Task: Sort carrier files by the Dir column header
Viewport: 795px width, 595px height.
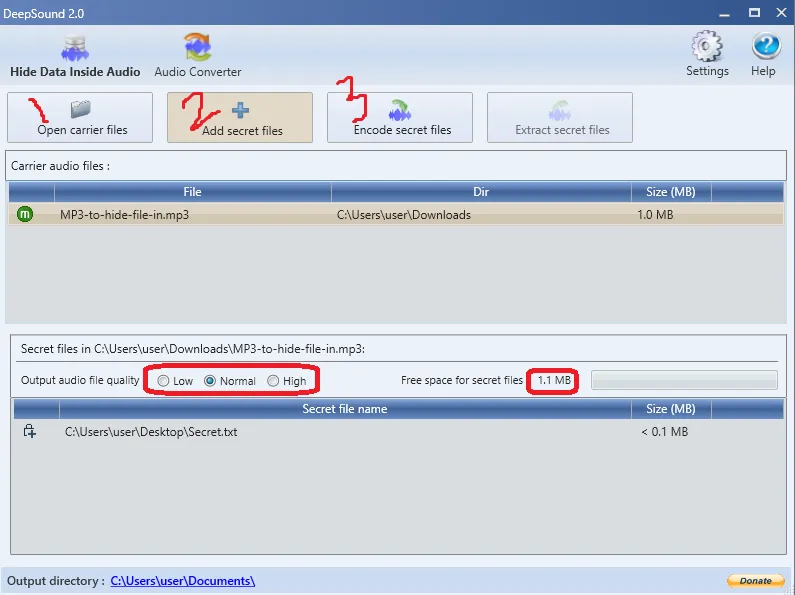Action: (481, 192)
